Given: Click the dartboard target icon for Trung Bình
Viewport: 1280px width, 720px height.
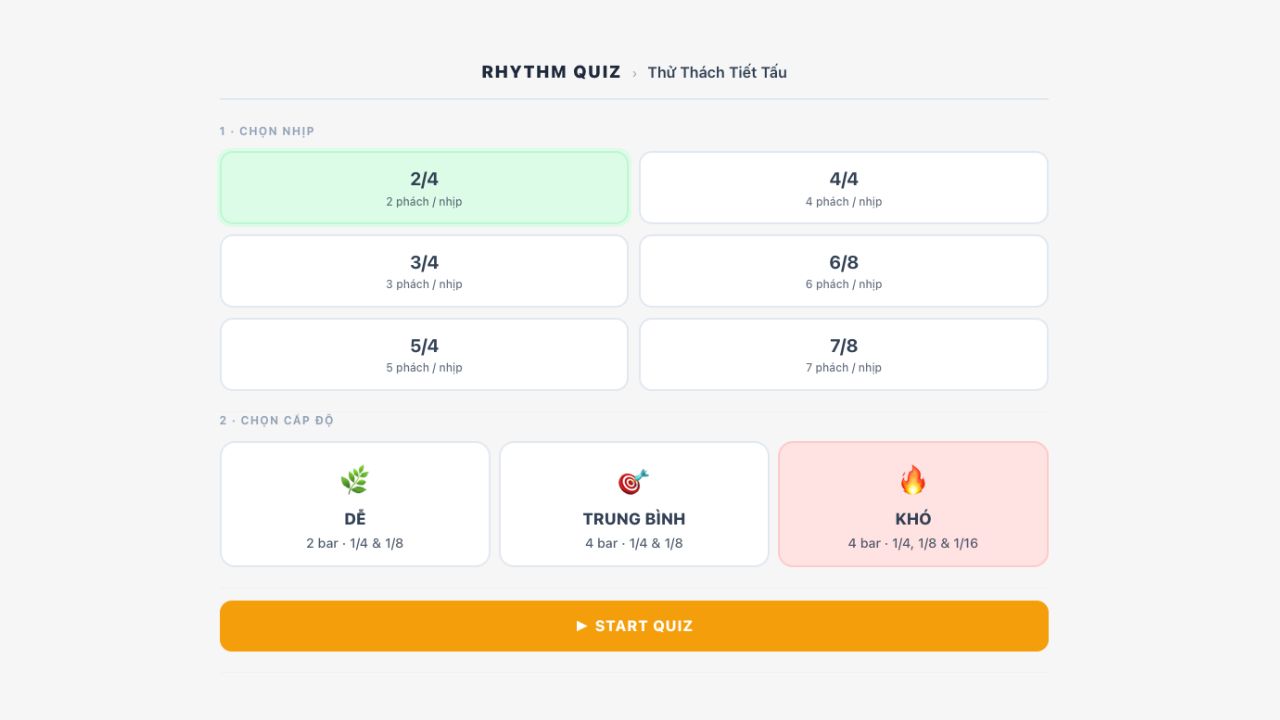Looking at the screenshot, I should pyautogui.click(x=634, y=481).
